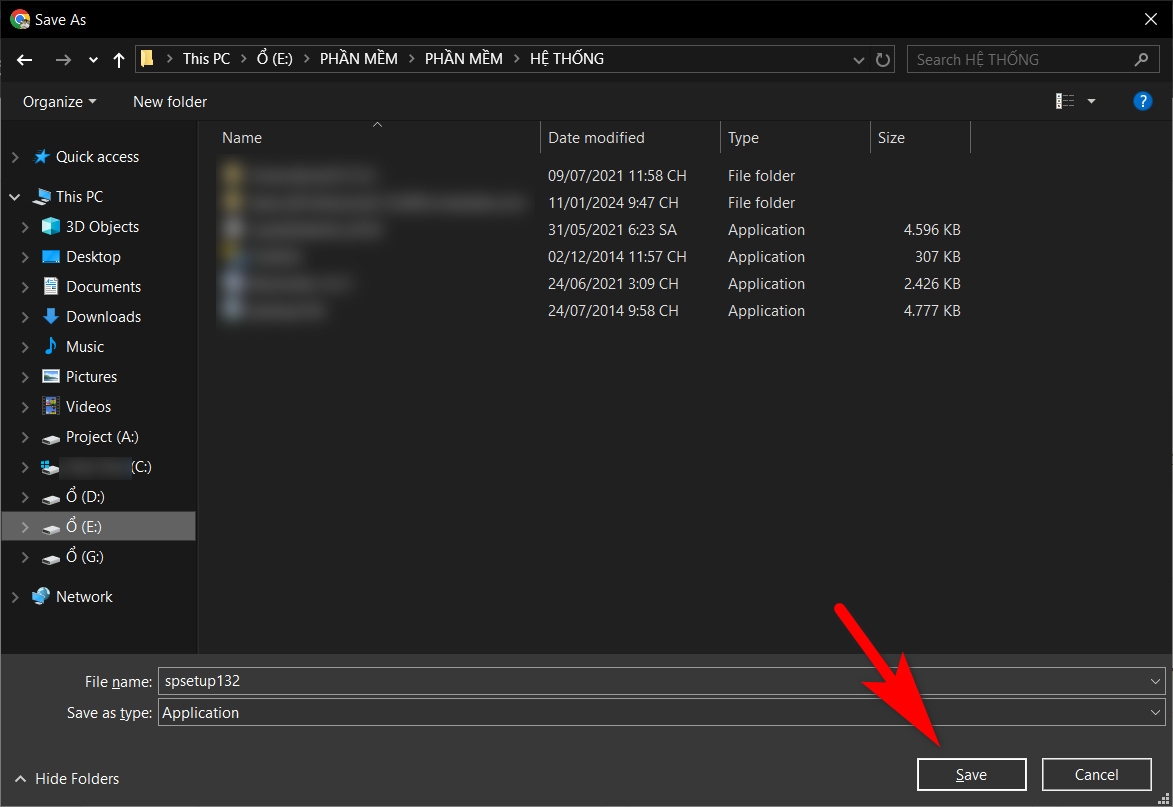The width and height of the screenshot is (1173, 807).
Task: Open the Organize menu
Action: pyautogui.click(x=59, y=102)
